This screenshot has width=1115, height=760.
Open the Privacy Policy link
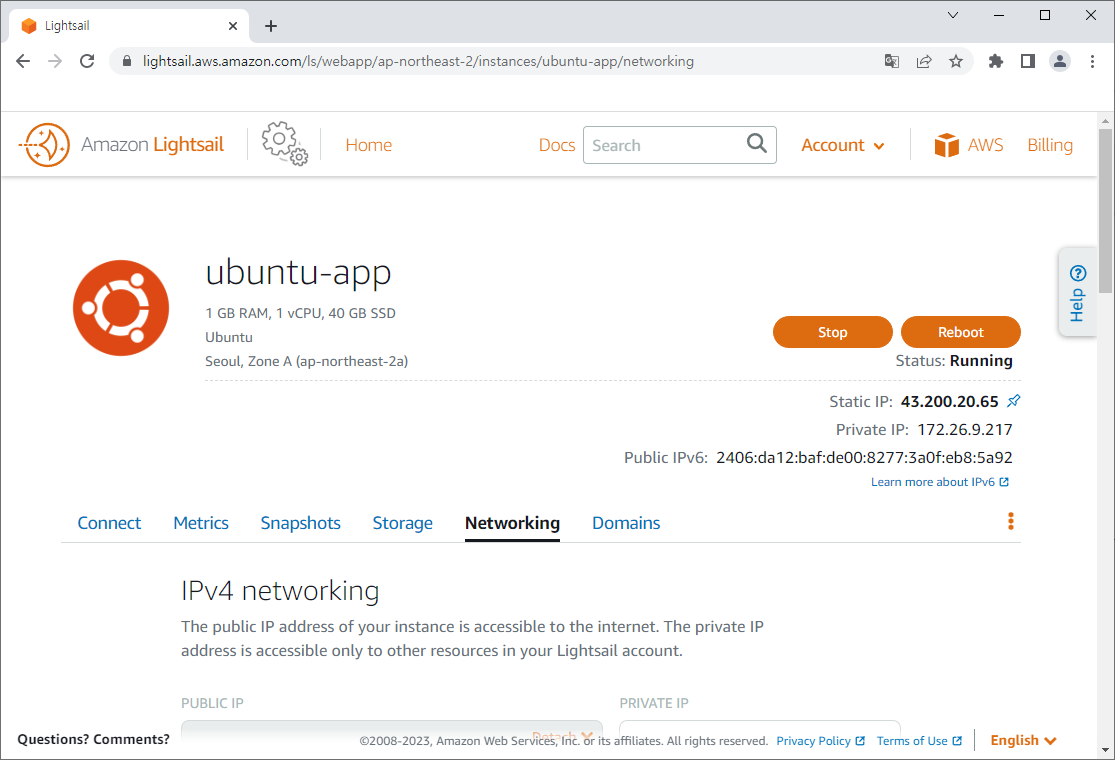820,741
